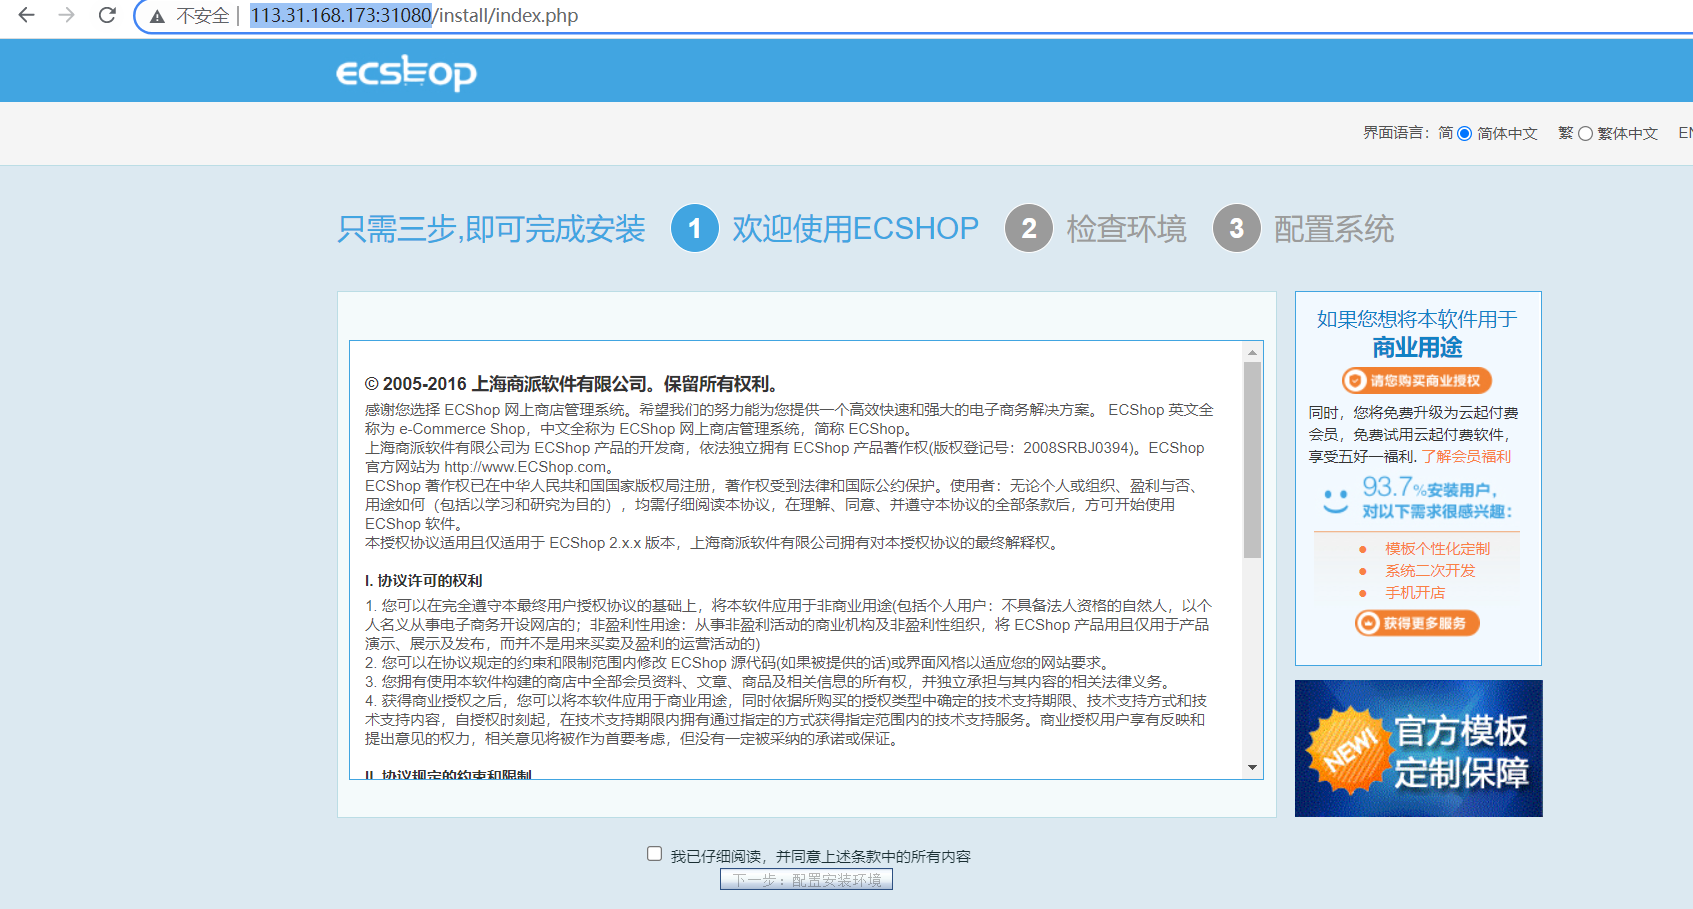1693x909 pixels.
Task: Open 系统二次开发 link
Action: [x=1430, y=570]
